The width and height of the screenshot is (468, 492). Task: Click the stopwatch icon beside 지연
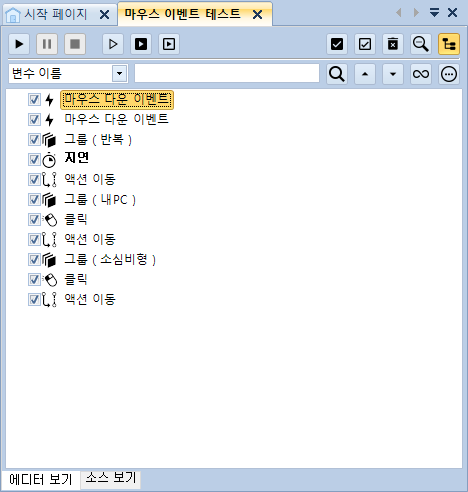(49, 160)
